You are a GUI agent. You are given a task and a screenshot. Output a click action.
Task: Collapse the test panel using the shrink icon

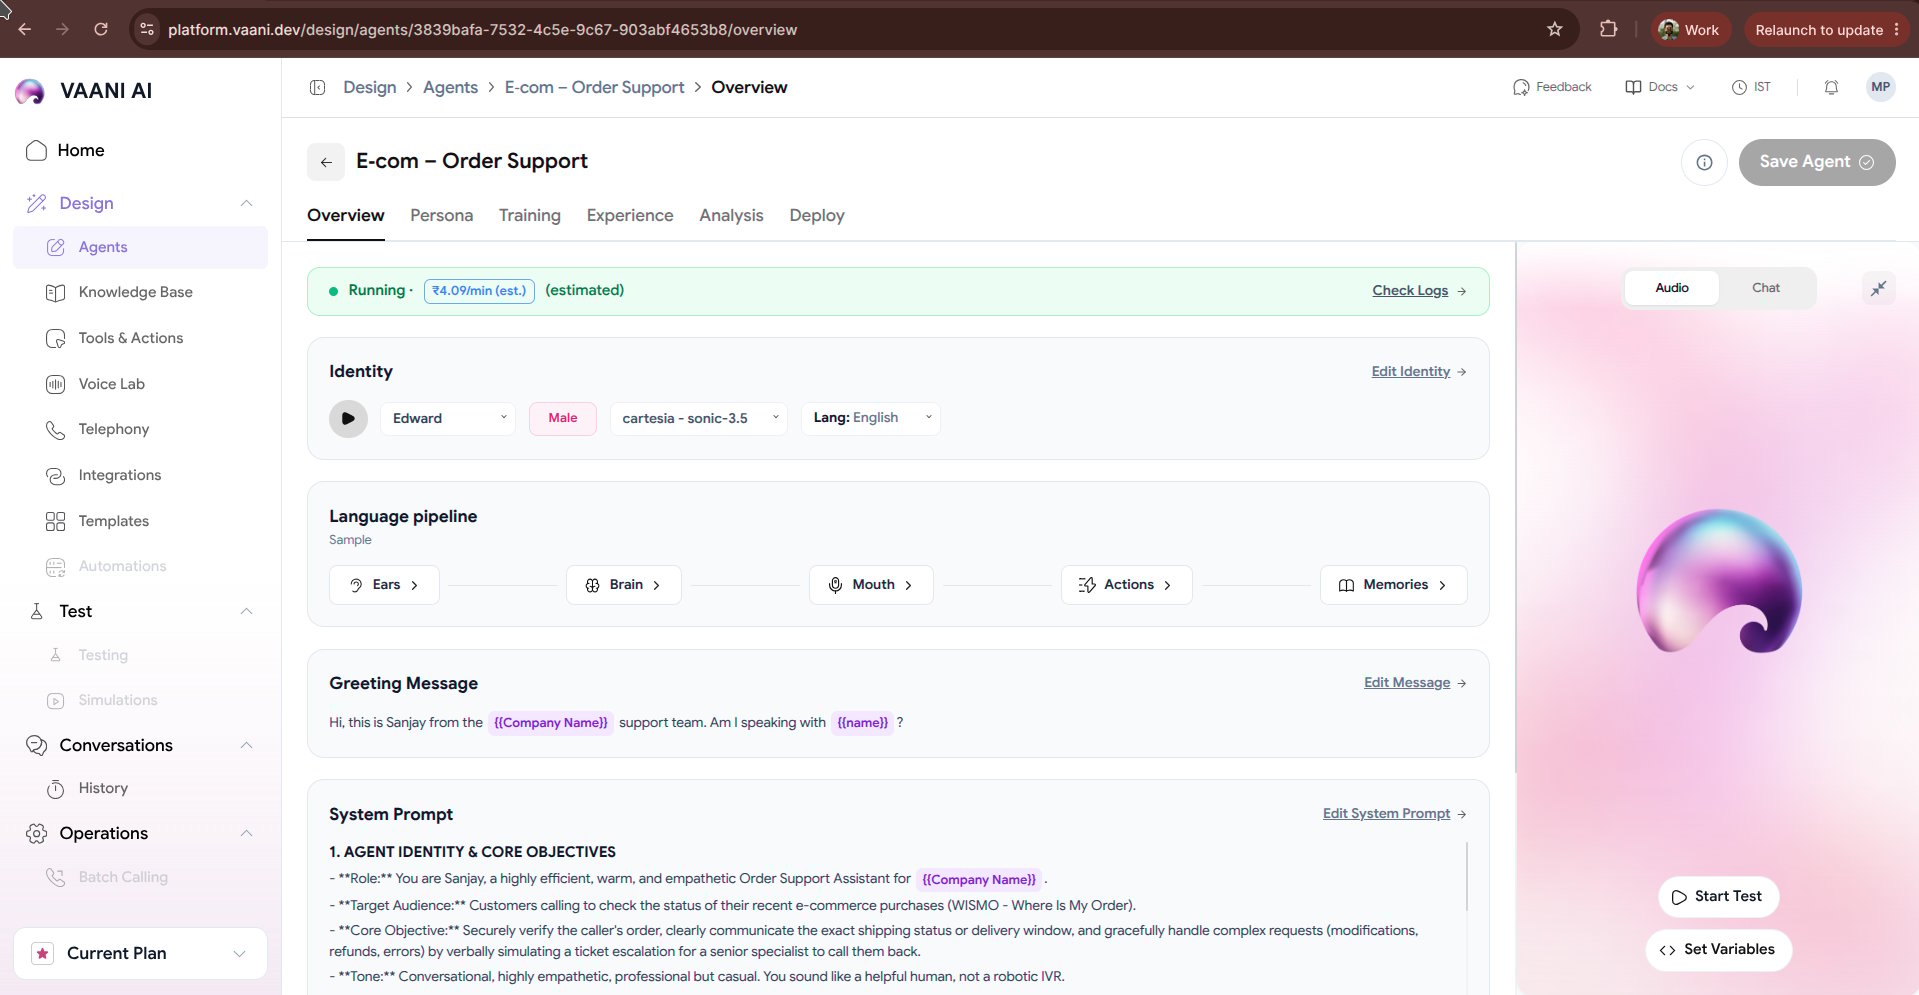1879,288
